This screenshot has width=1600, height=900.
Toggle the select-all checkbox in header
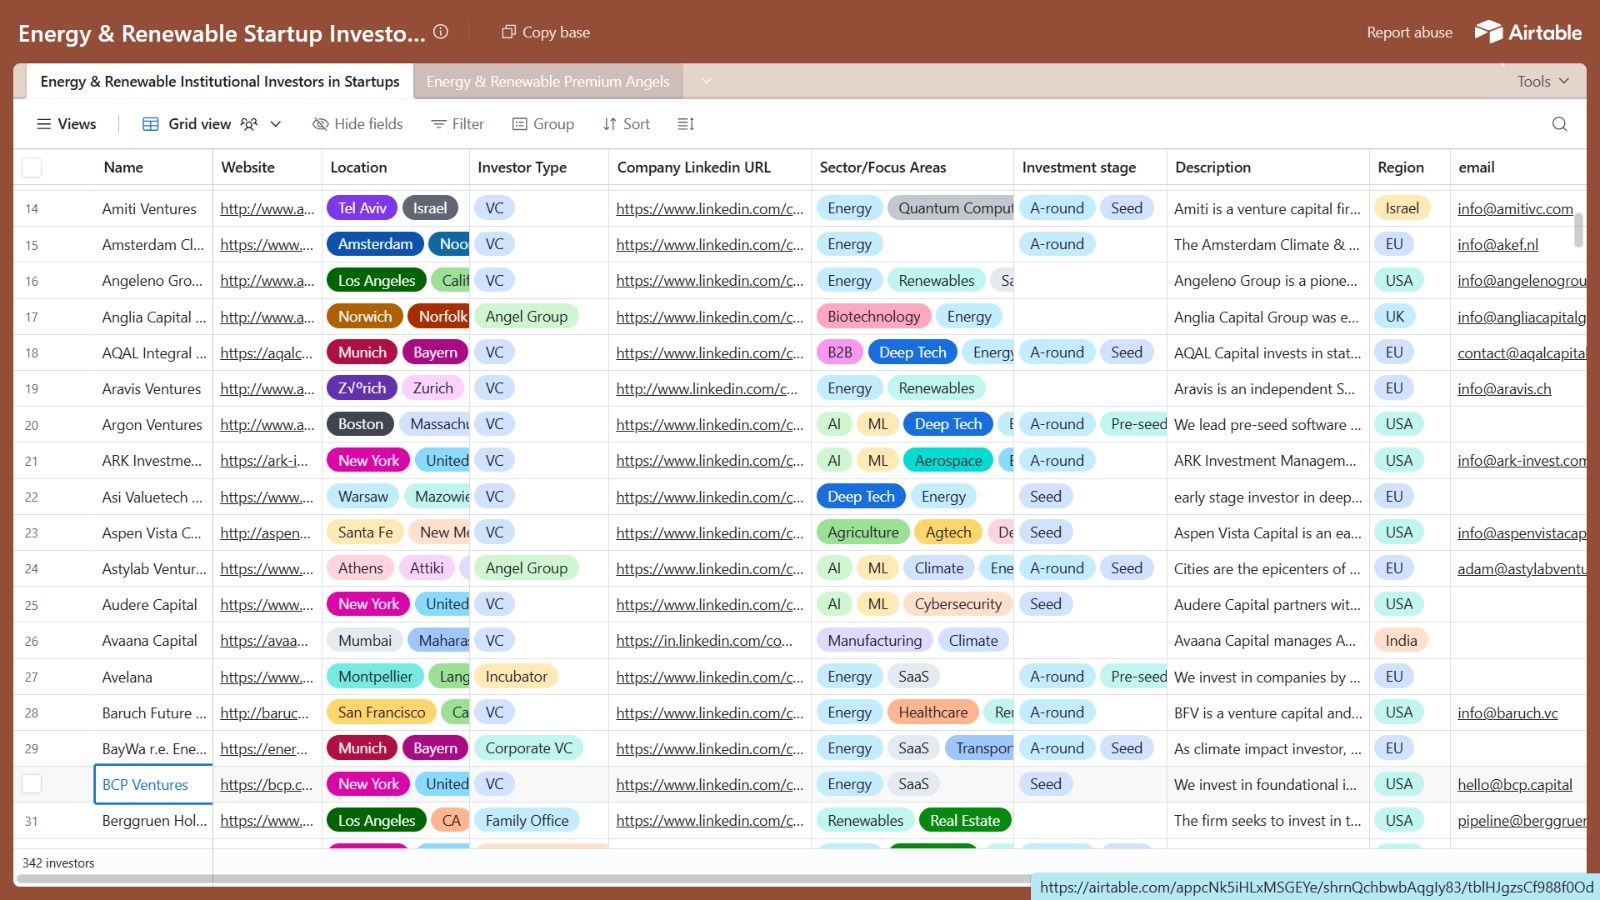click(x=32, y=167)
